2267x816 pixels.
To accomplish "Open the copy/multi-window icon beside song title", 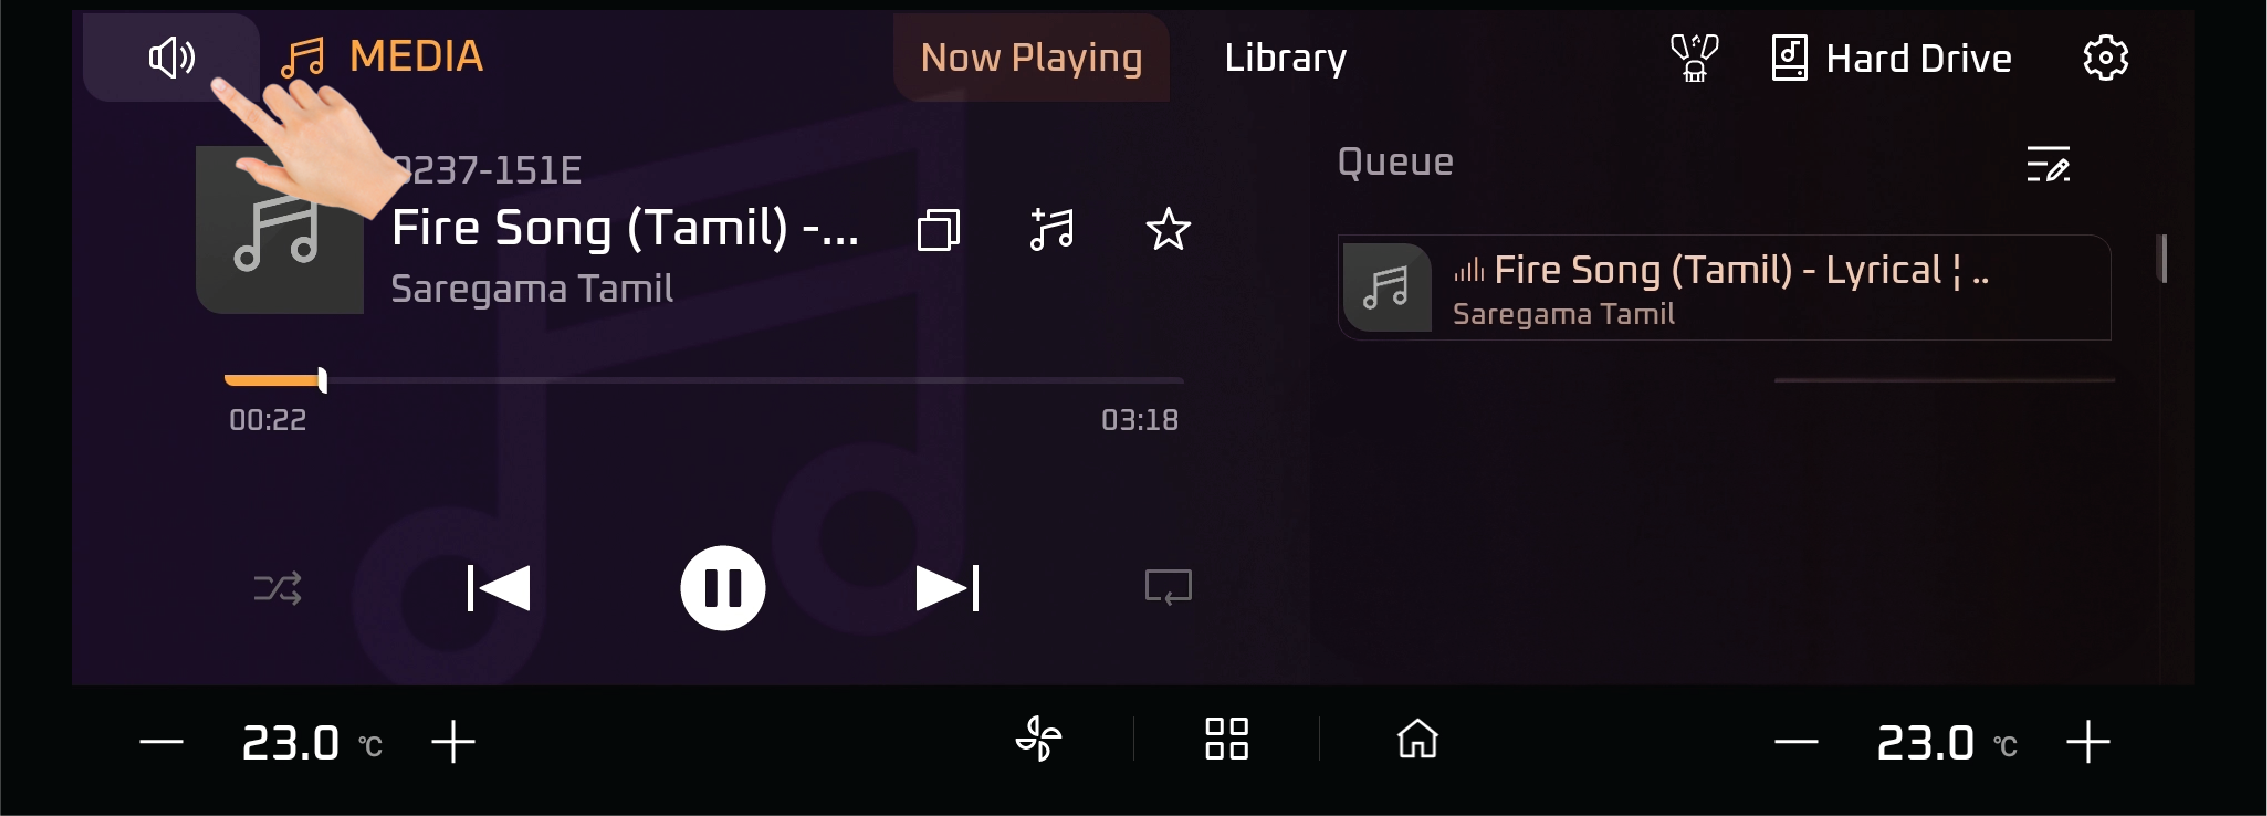I will point(938,230).
